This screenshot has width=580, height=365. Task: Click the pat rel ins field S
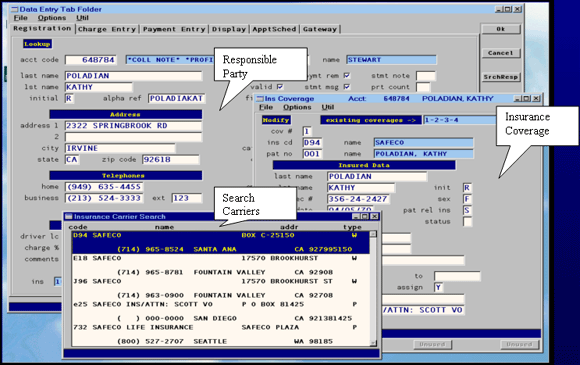coord(467,210)
